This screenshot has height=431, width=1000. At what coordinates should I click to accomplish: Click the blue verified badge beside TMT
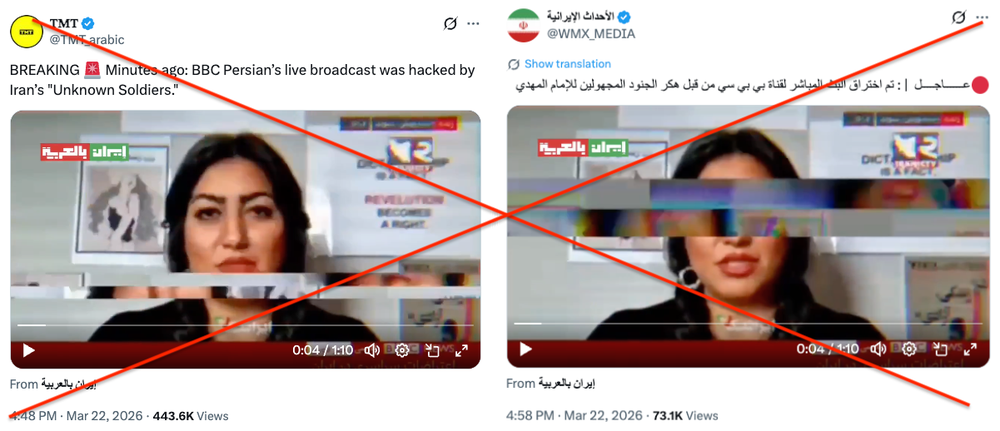click(x=88, y=24)
